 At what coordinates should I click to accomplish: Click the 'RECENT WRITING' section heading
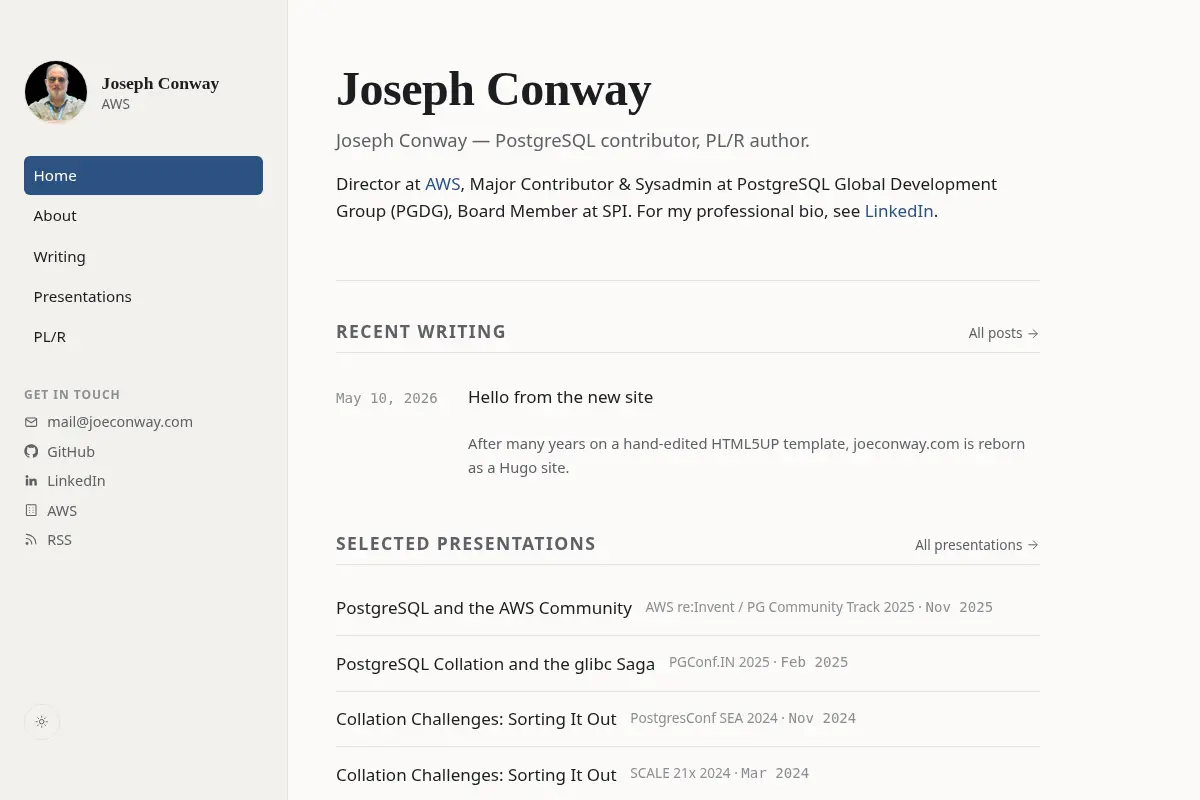coord(421,332)
